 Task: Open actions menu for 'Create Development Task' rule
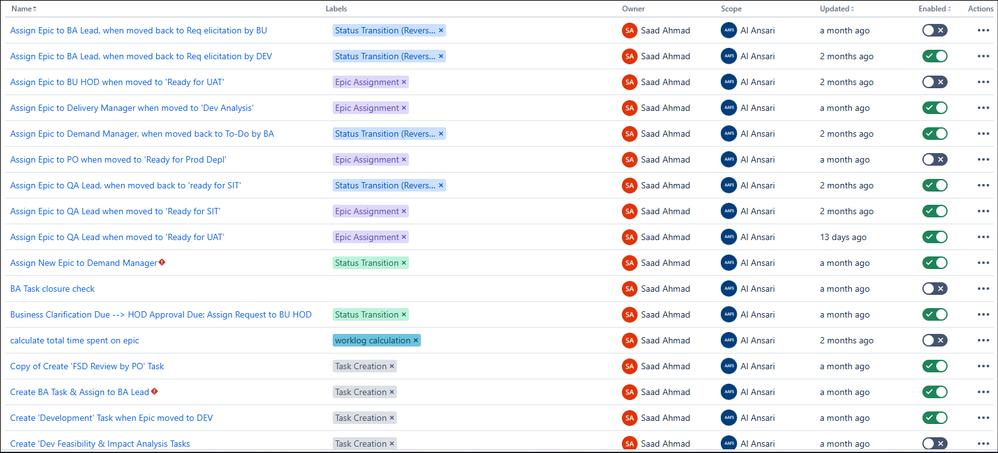tap(983, 418)
